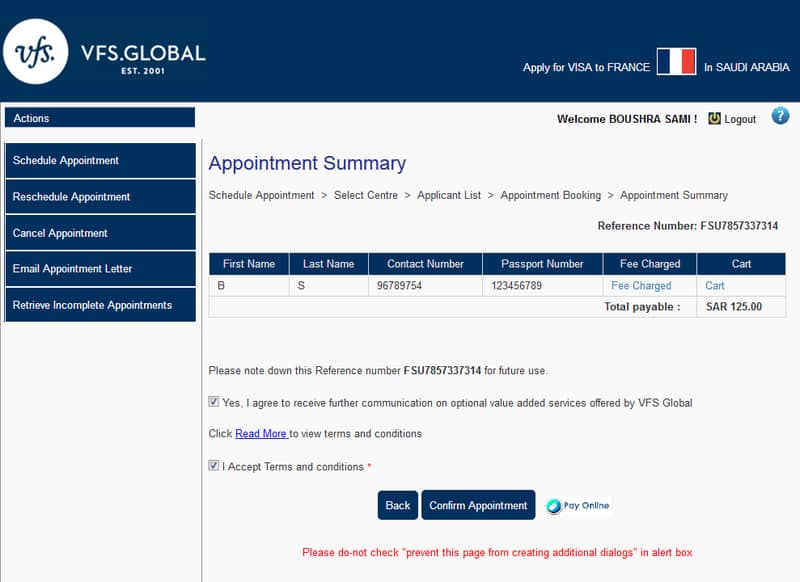Click the Passport Number column header
The width and height of the screenshot is (800, 582).
click(x=542, y=264)
